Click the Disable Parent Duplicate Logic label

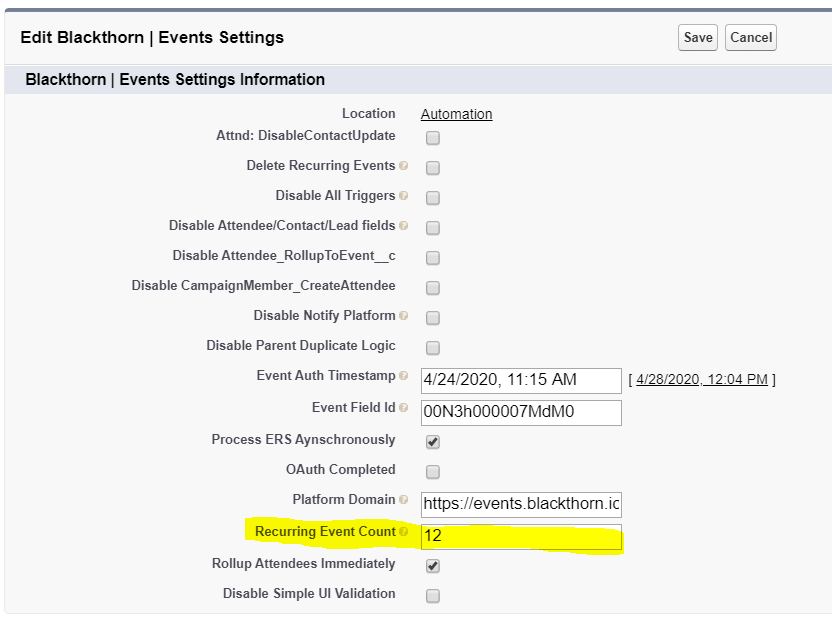[301, 346]
